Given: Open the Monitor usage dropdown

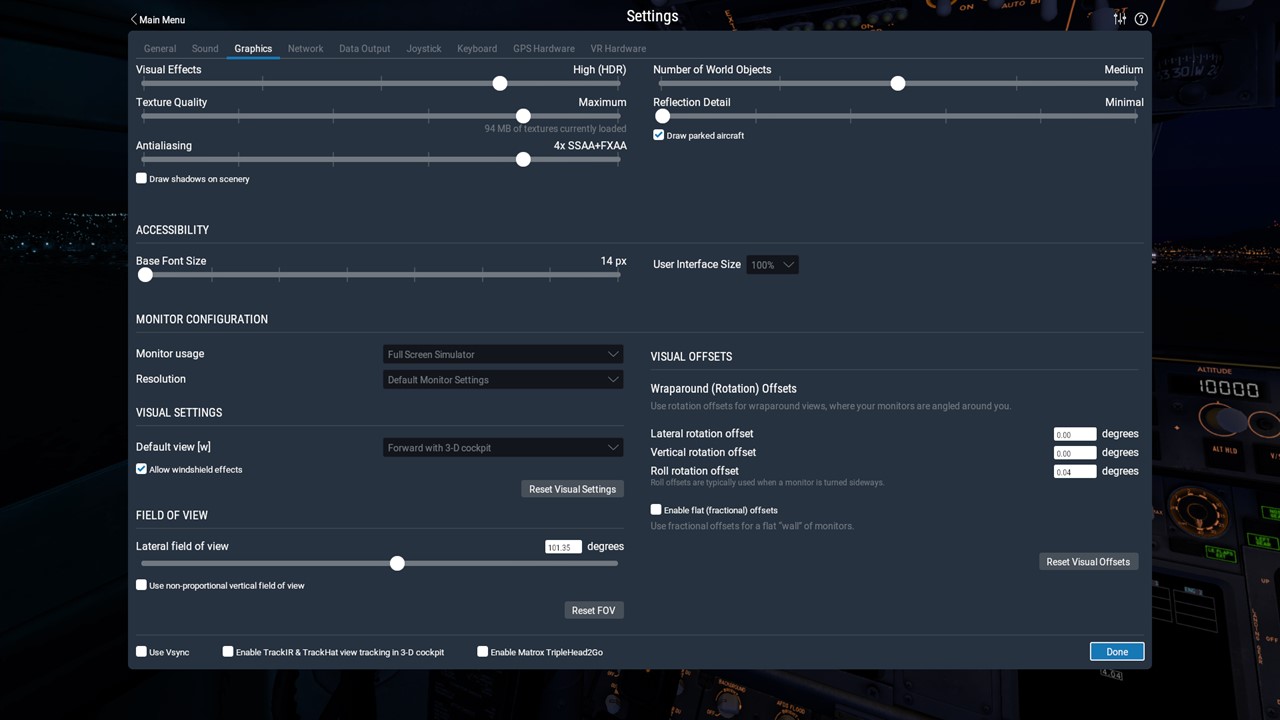Looking at the screenshot, I should coord(503,354).
